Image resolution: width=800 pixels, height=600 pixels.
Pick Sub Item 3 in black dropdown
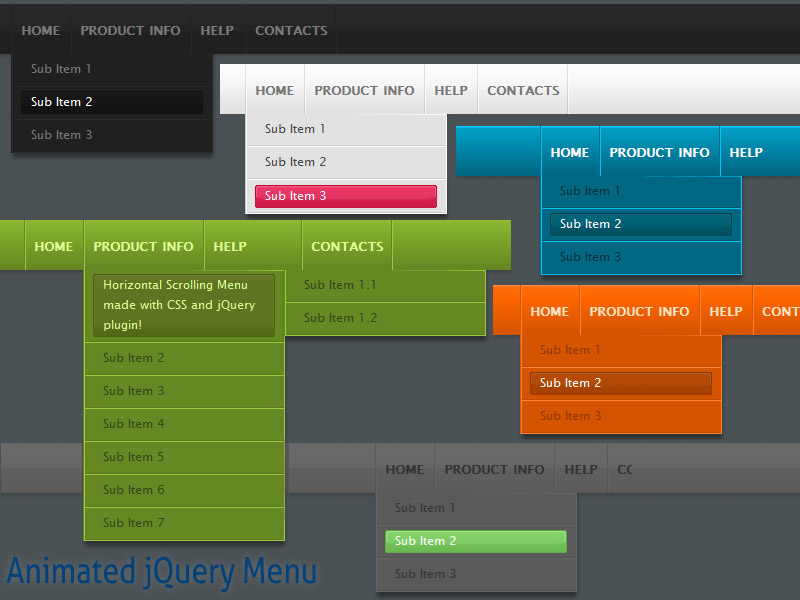click(112, 135)
